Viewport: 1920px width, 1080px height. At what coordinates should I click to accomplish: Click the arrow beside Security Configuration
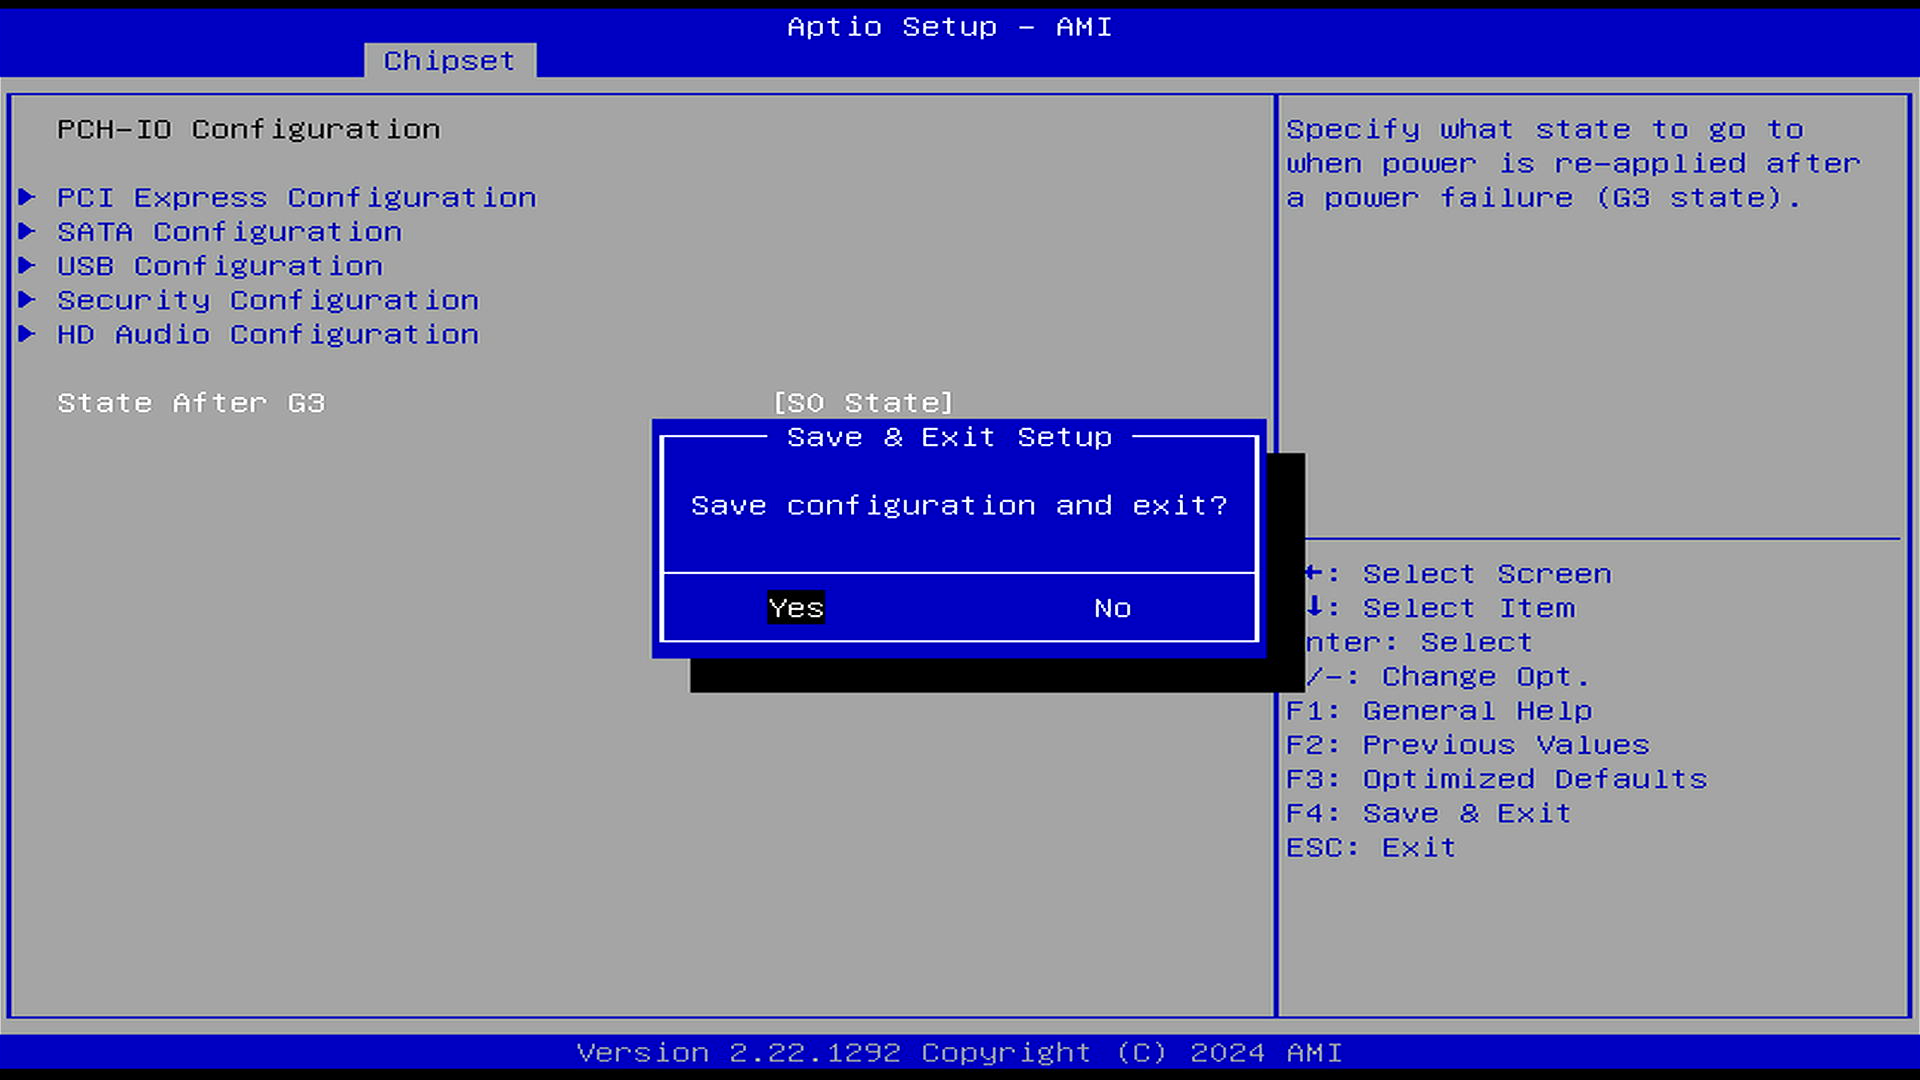tap(27, 299)
